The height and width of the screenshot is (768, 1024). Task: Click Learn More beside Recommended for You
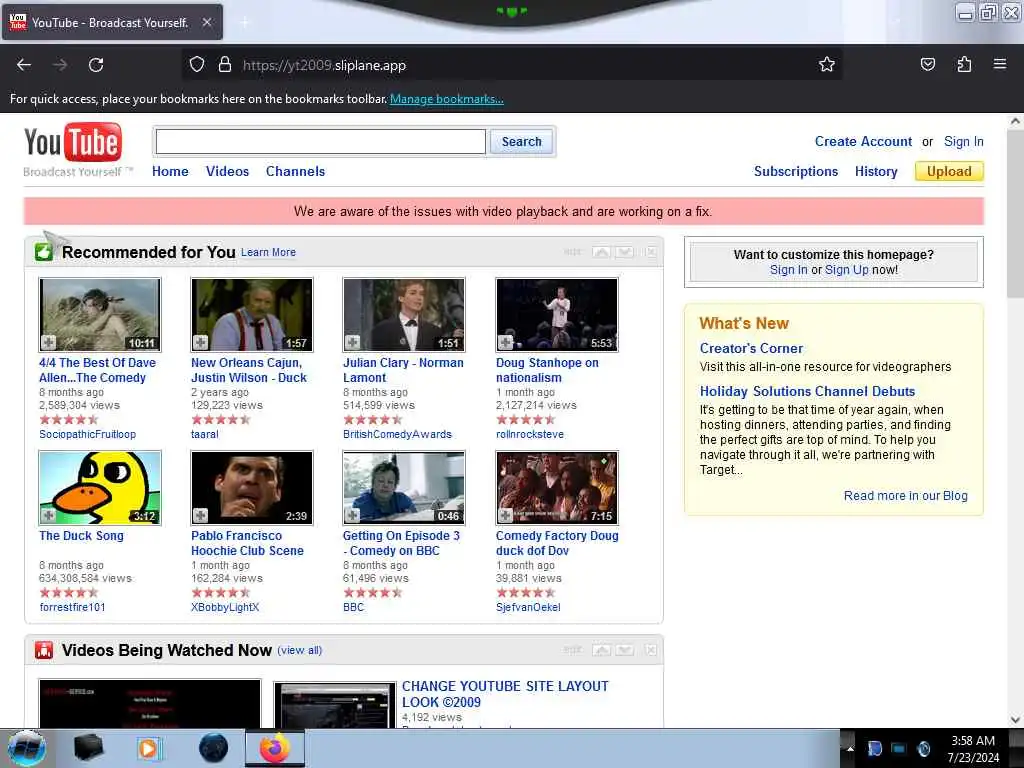tap(268, 252)
